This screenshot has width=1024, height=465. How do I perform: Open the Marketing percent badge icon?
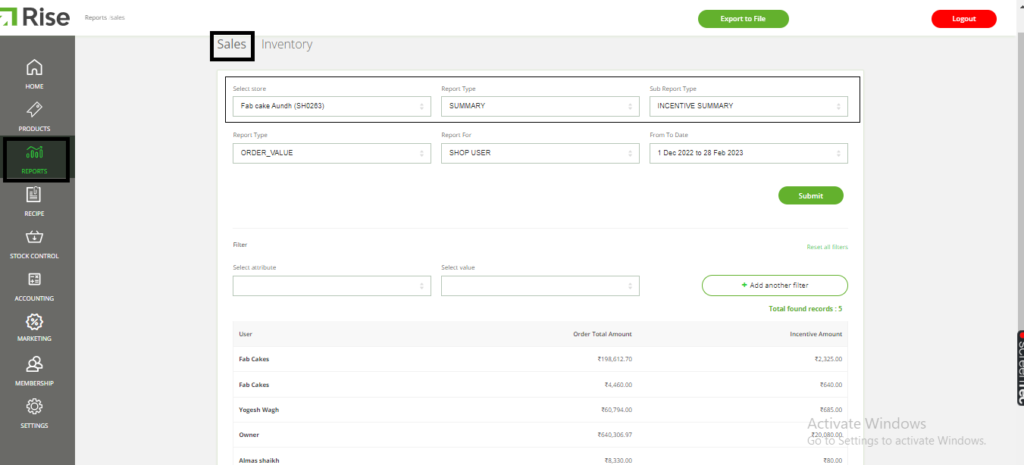point(34,322)
